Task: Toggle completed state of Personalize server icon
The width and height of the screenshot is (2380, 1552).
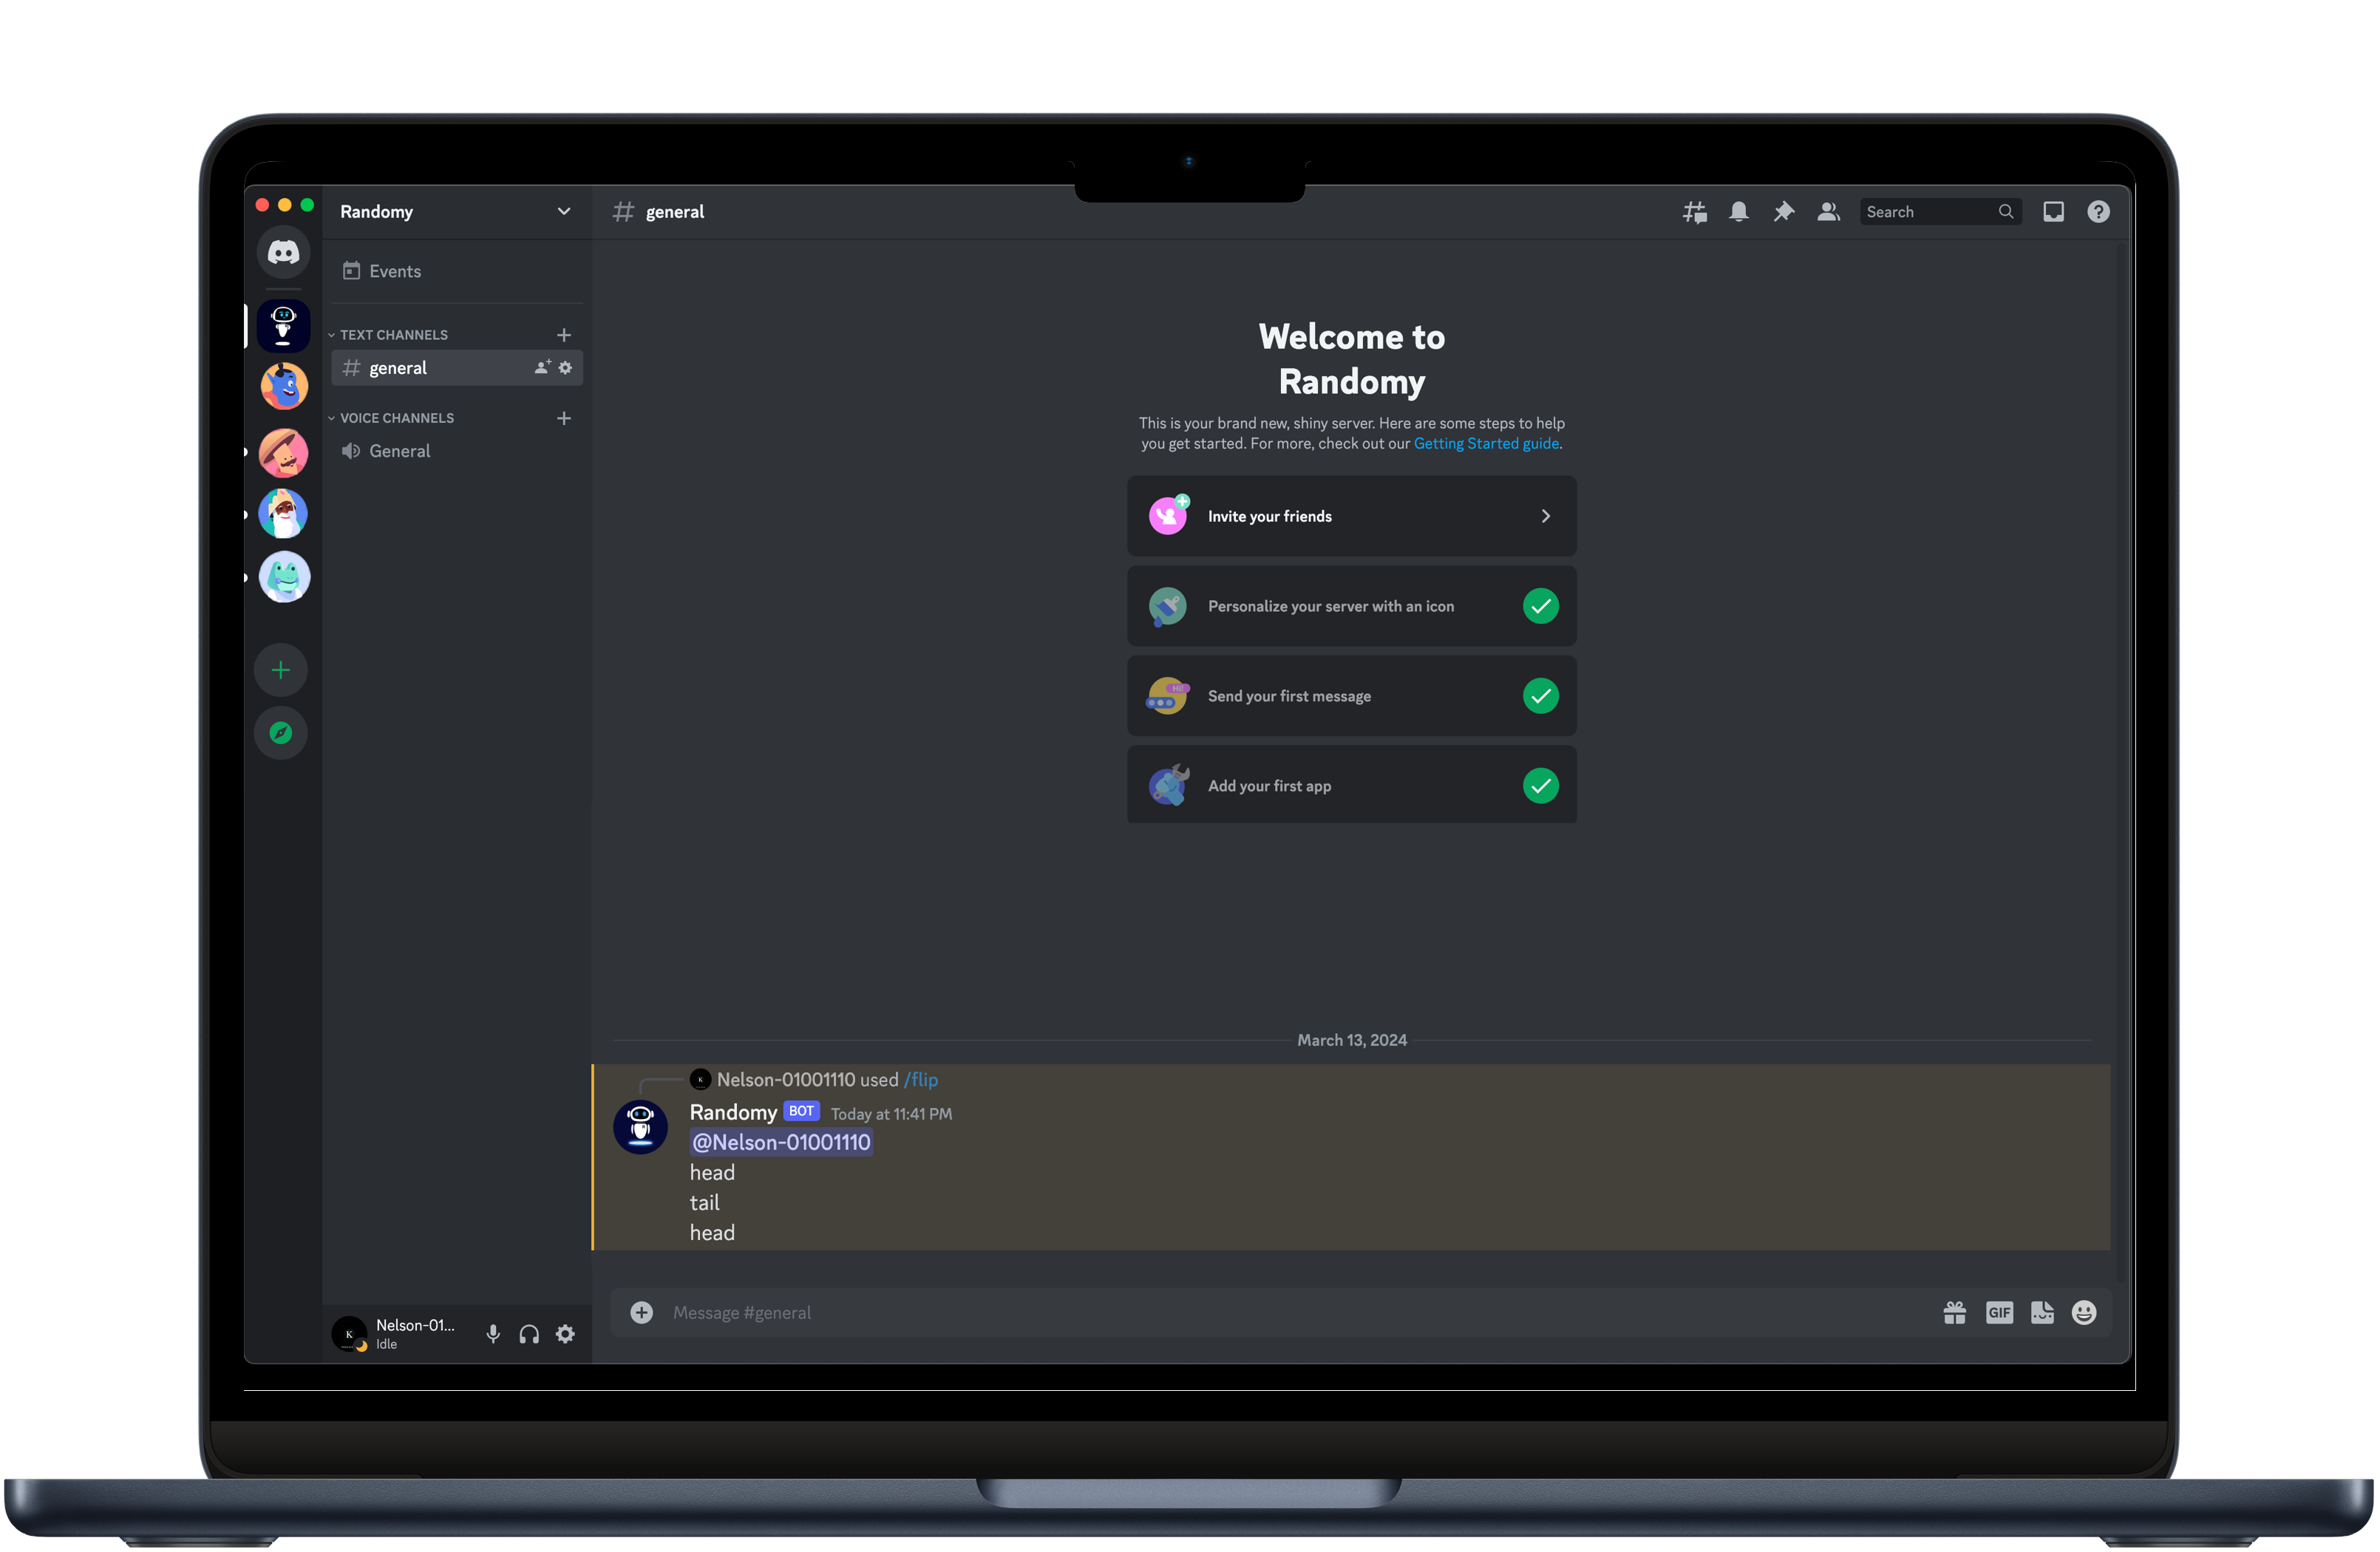Action: (1539, 605)
